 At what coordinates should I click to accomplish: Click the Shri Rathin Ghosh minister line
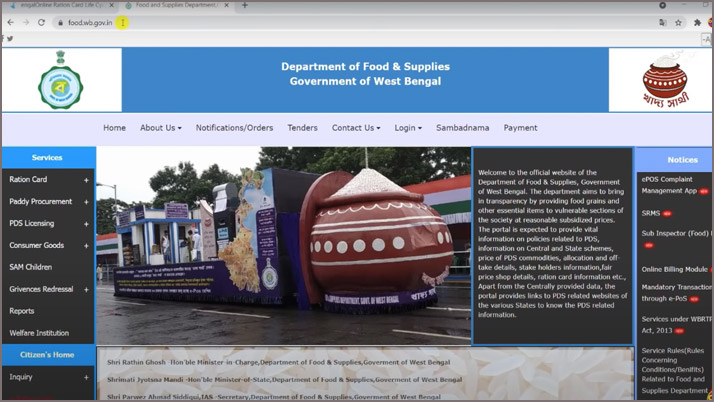coord(279,362)
